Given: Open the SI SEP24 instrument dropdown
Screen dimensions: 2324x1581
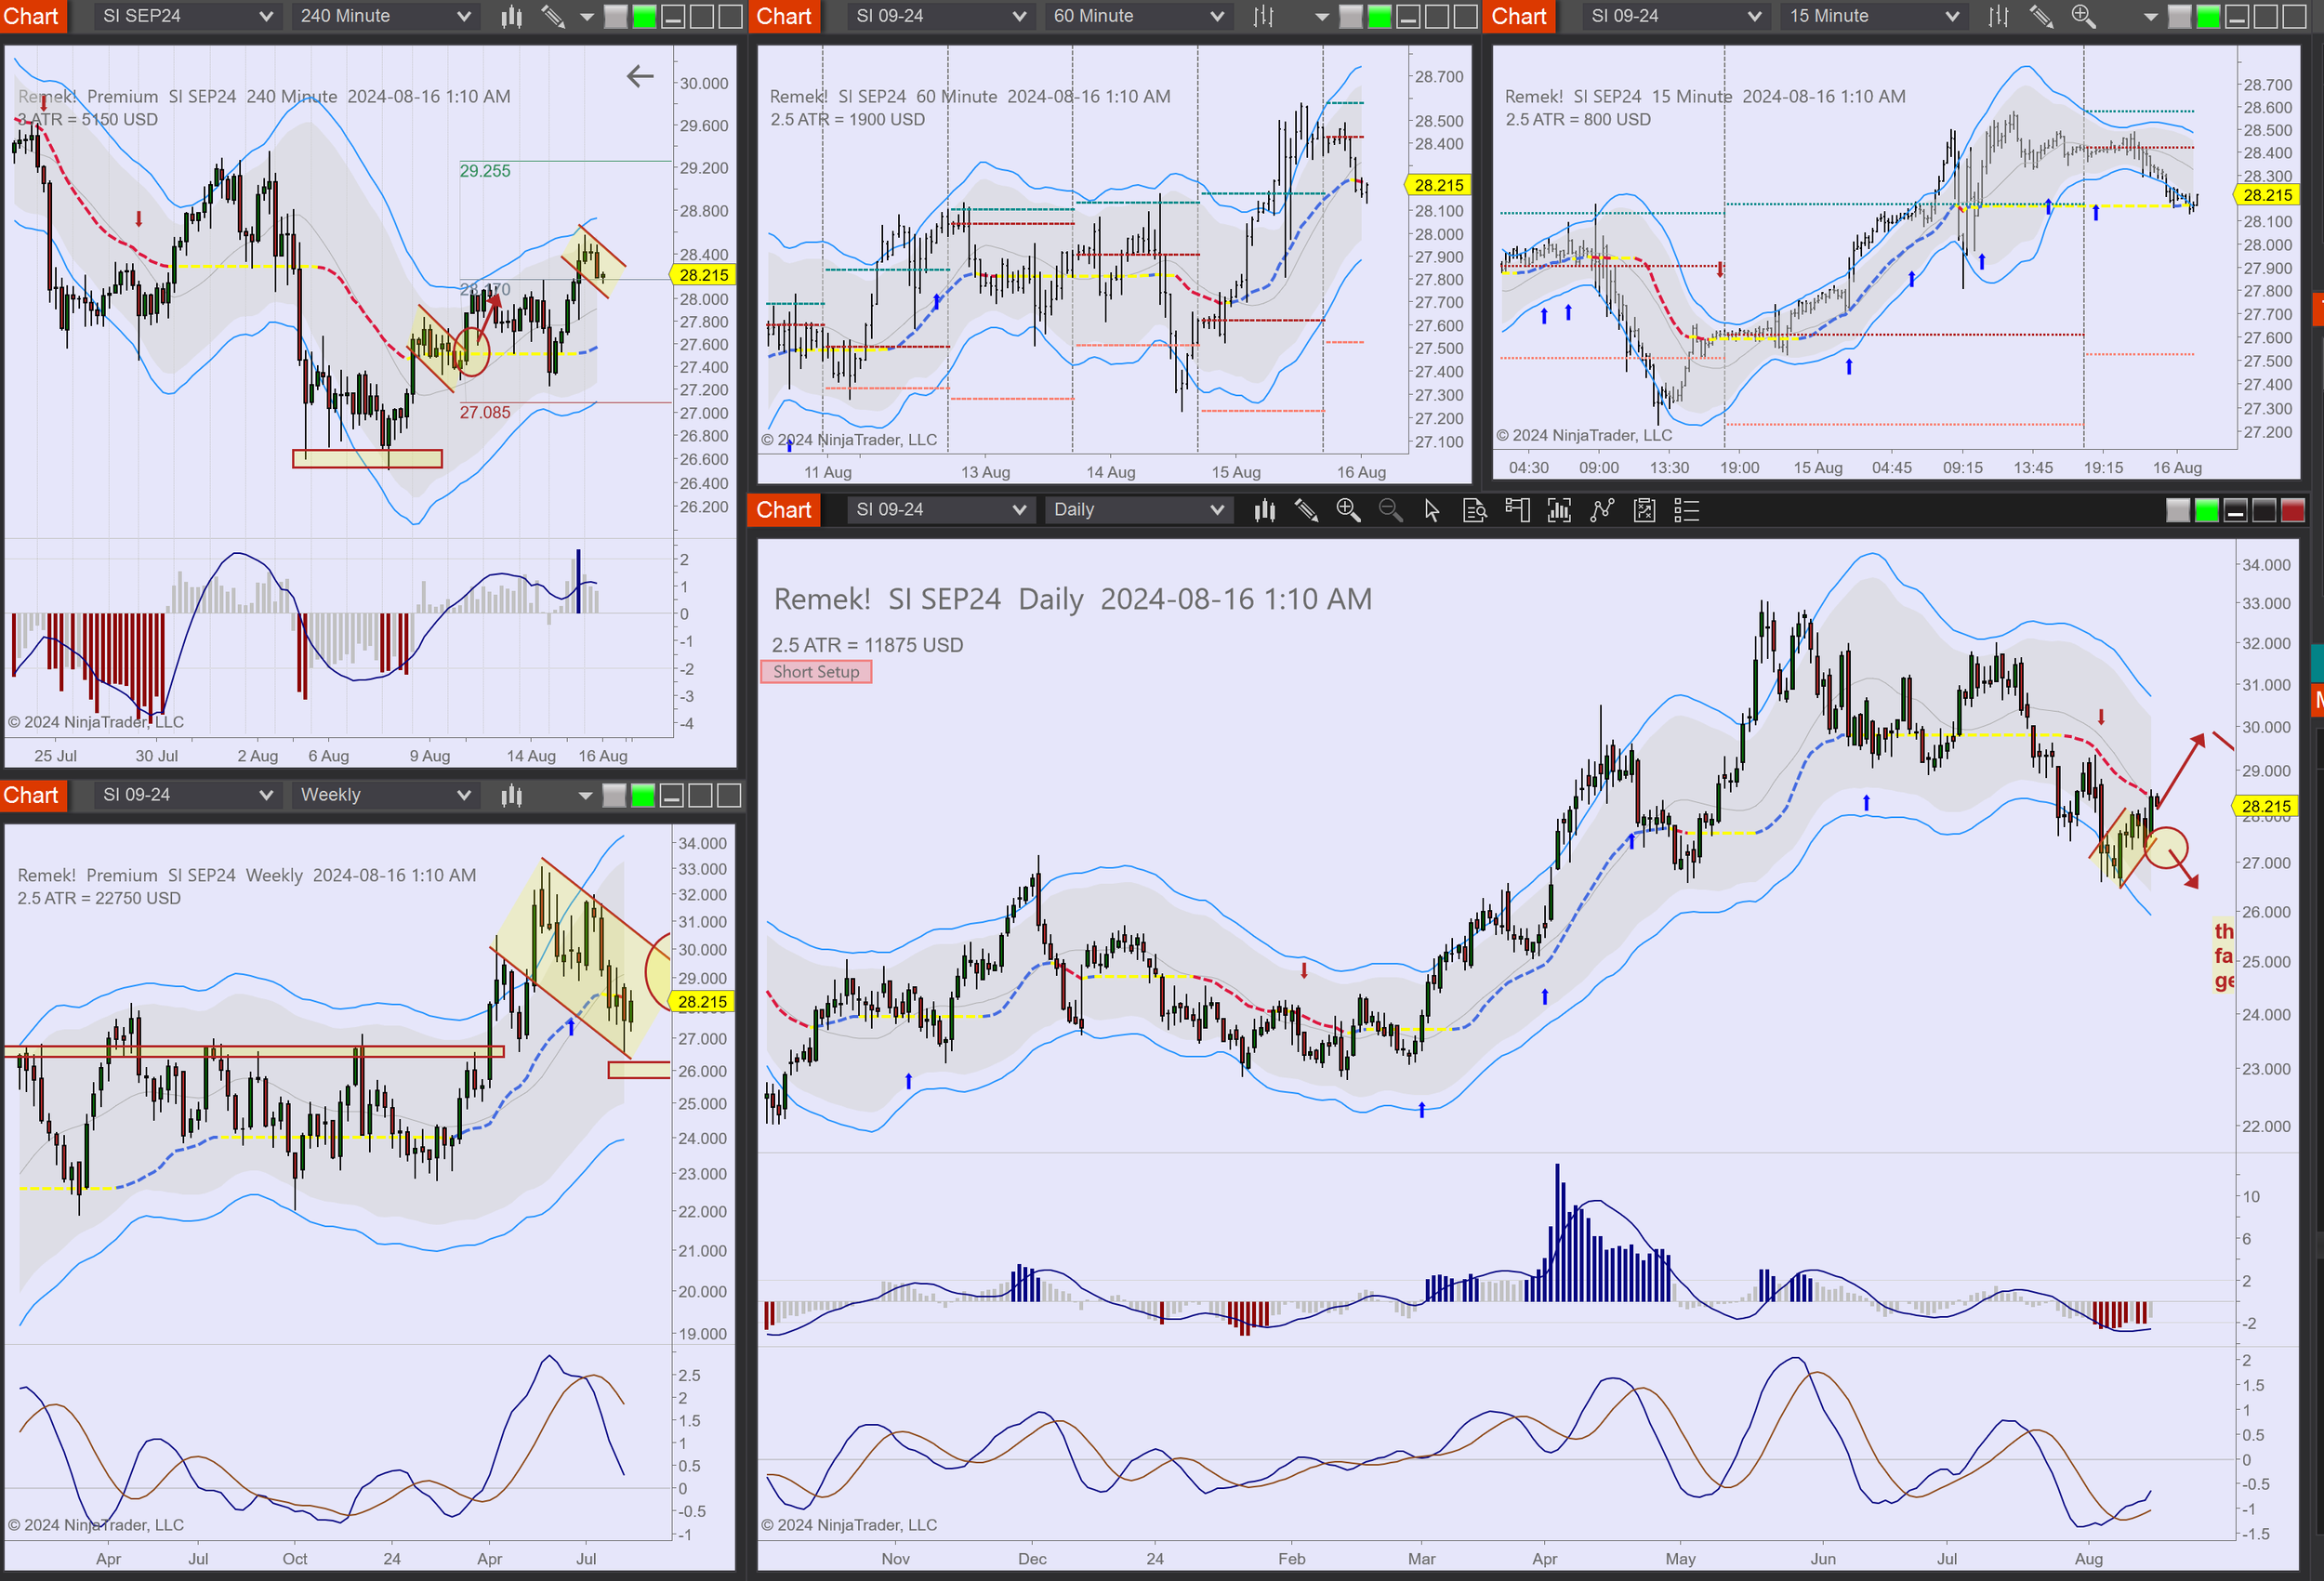Looking at the screenshot, I should 186,16.
